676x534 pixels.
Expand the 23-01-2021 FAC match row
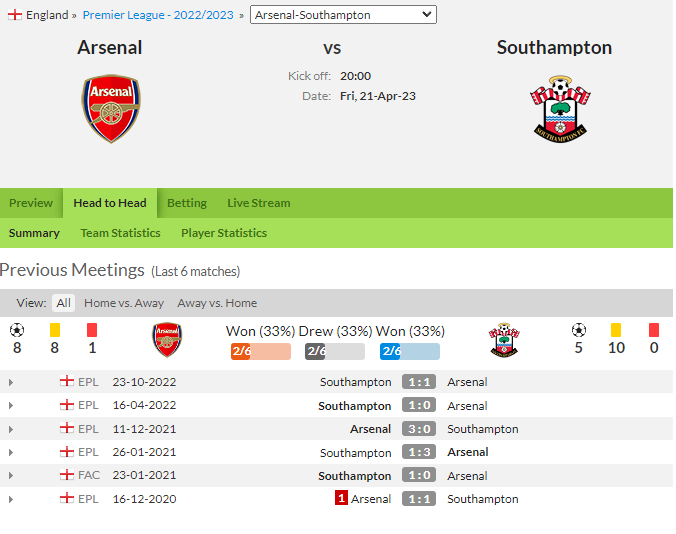pos(11,475)
